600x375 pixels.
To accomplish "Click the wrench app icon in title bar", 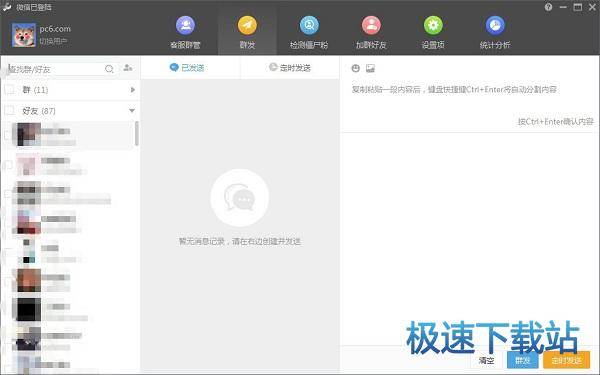I will pos(7,7).
